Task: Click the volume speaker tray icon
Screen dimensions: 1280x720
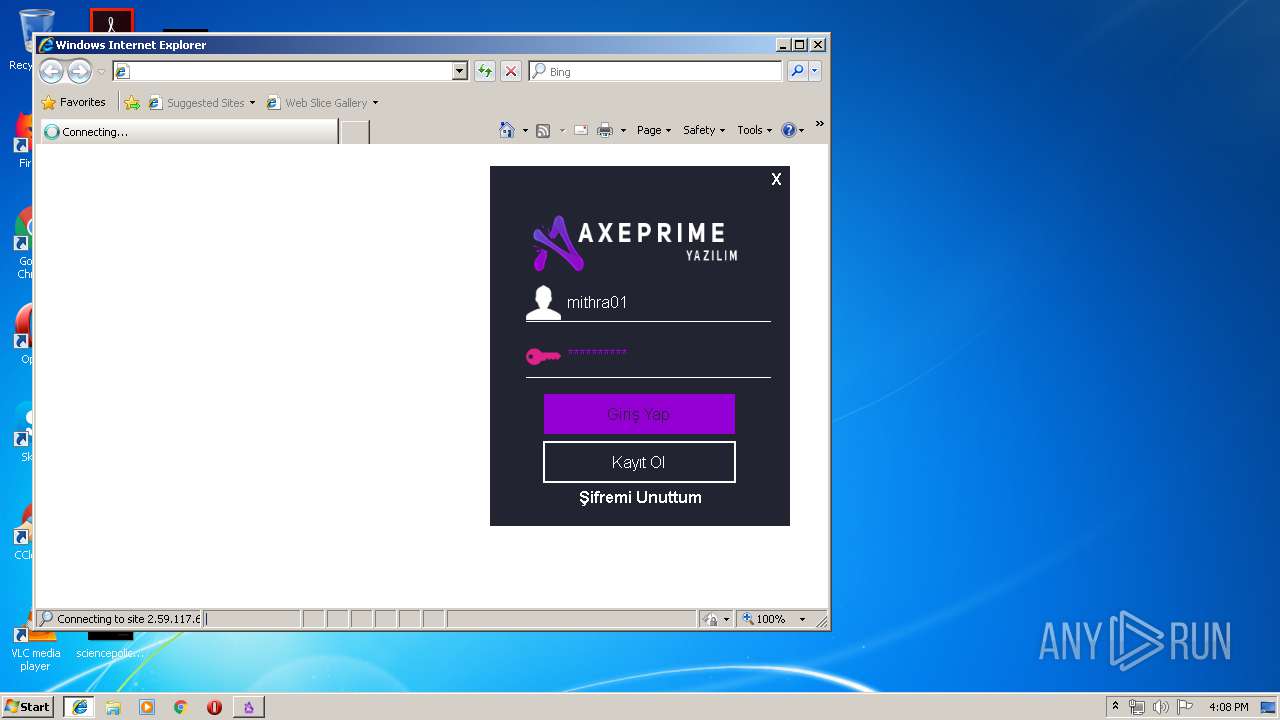Action: click(x=1161, y=707)
